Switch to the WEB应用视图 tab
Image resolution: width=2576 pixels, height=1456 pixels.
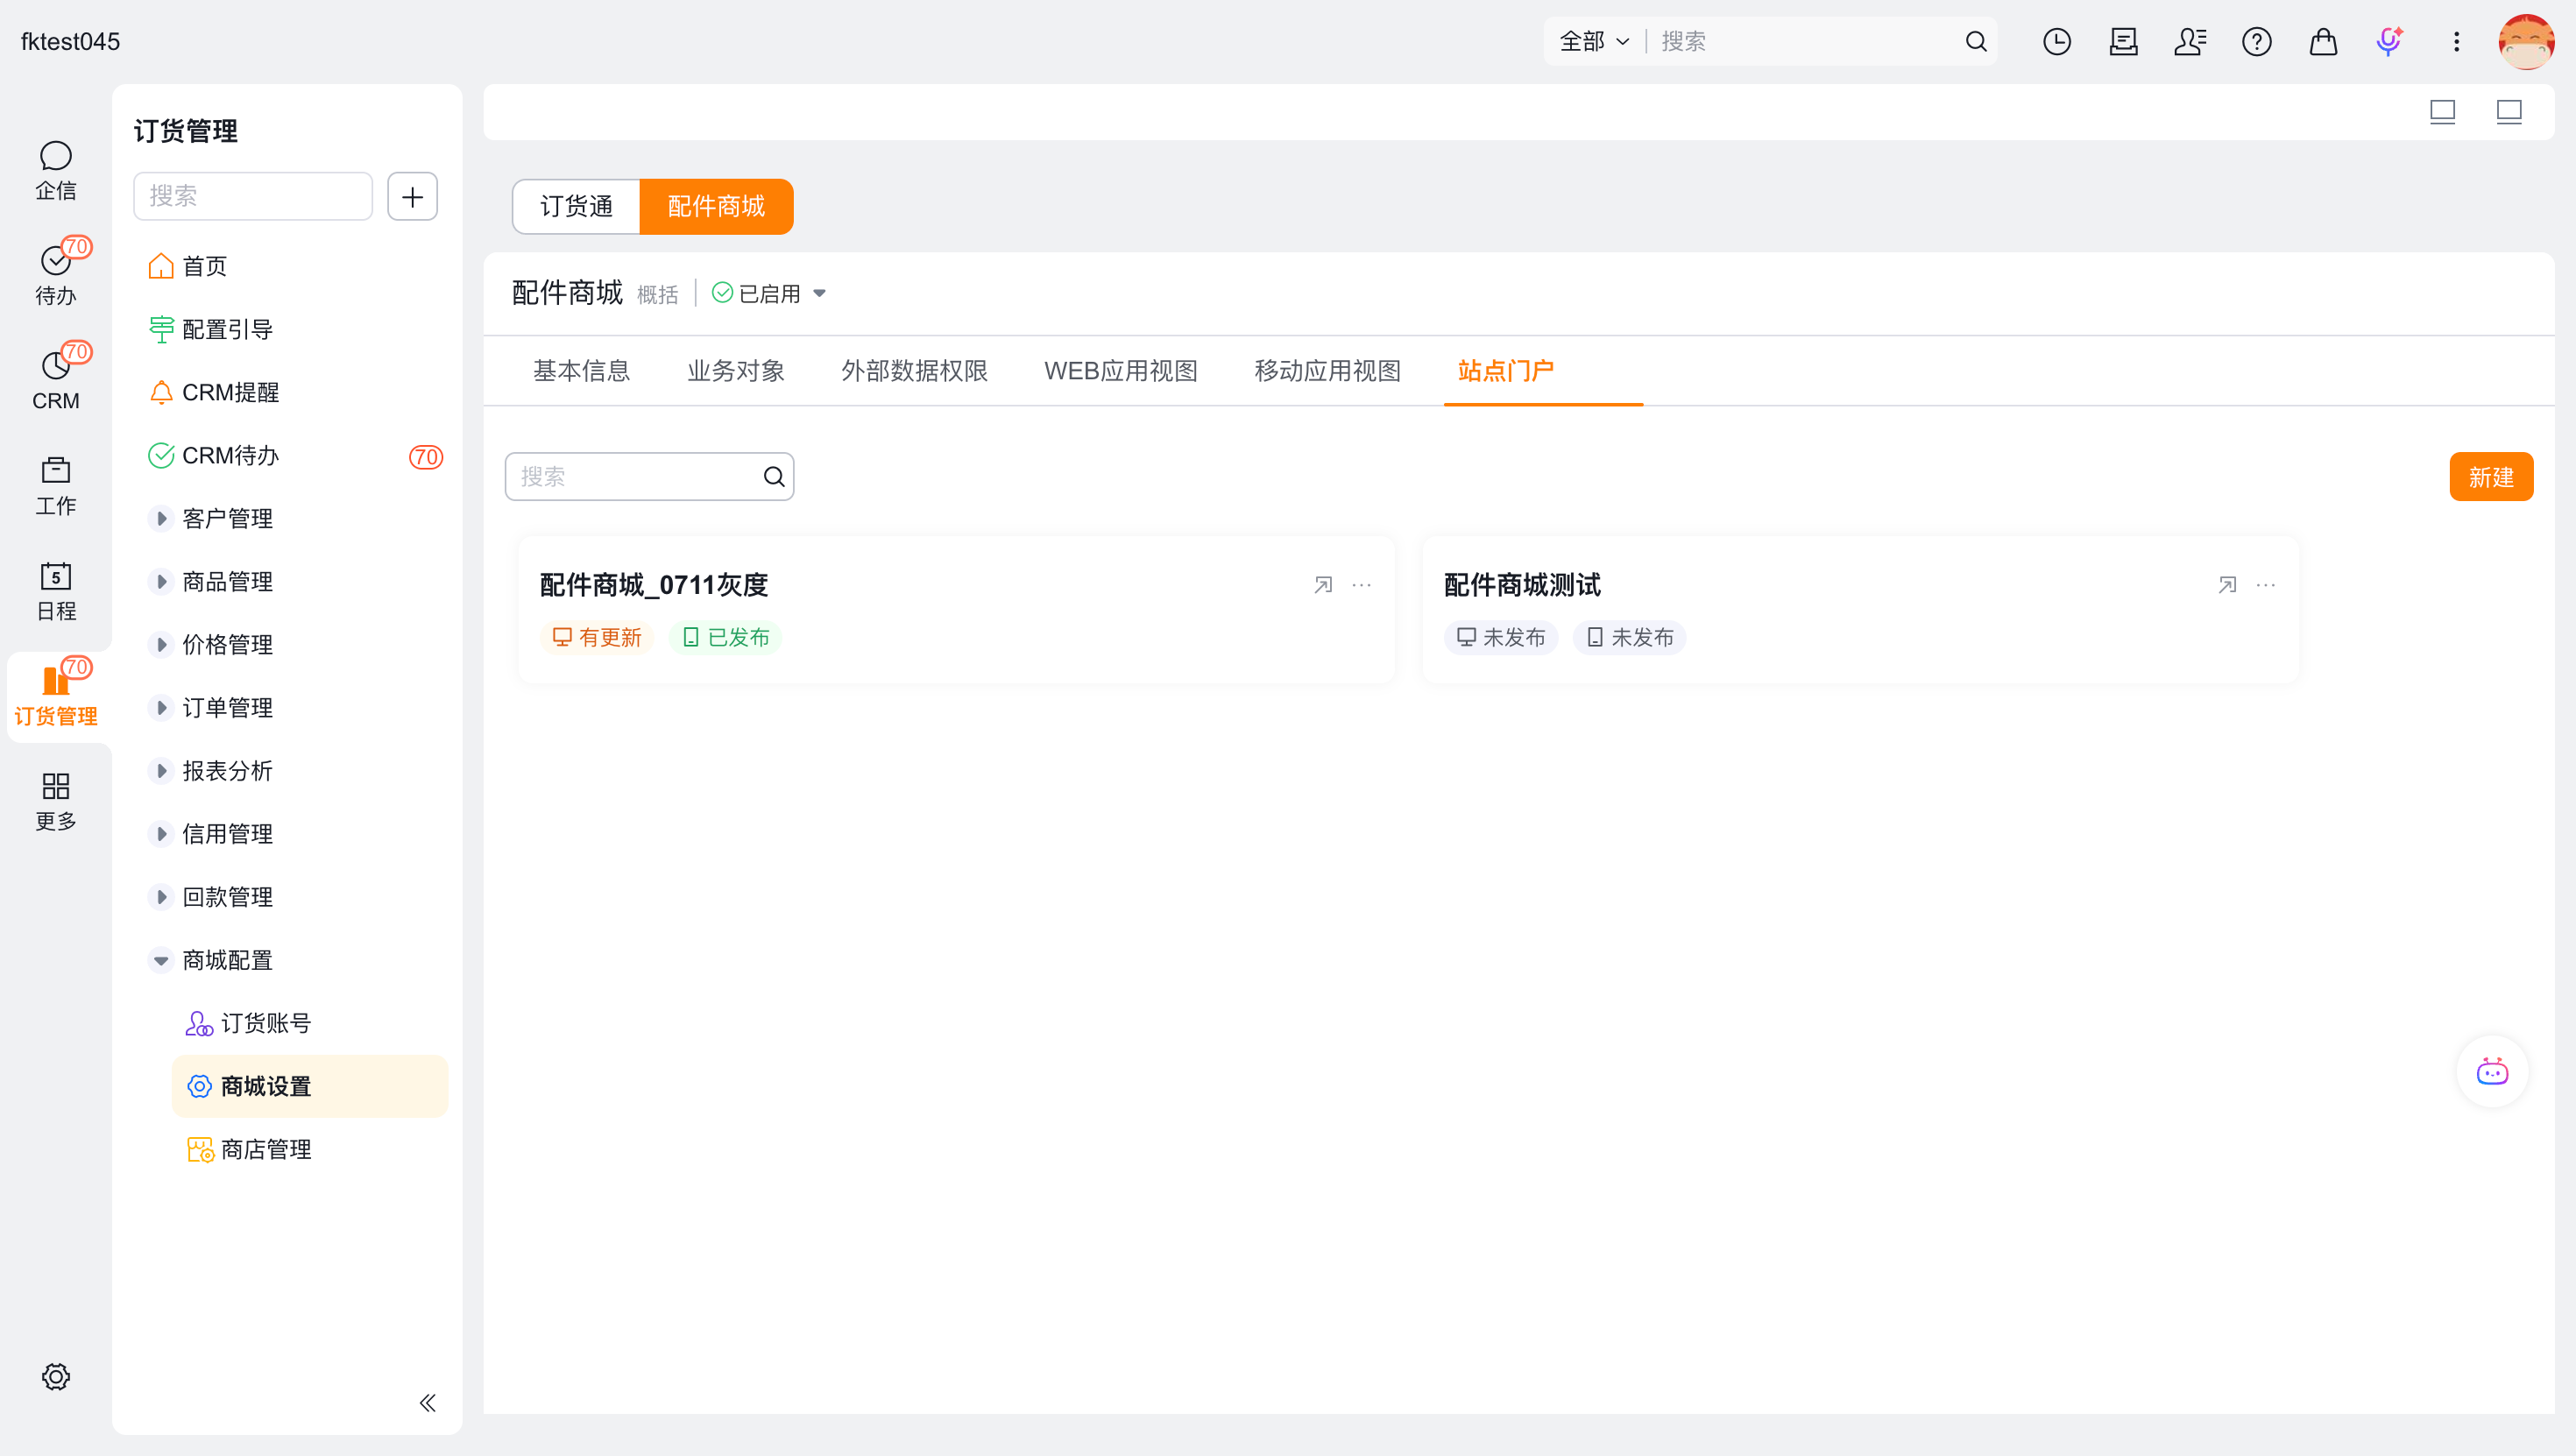point(1121,370)
